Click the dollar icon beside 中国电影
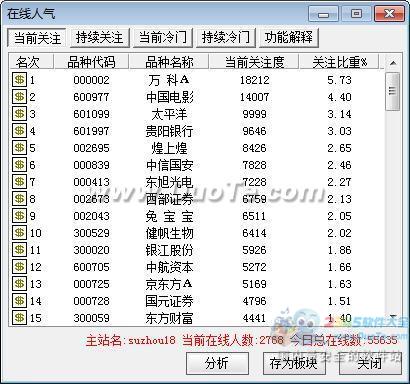Viewport: 410px width, 384px height. pyautogui.click(x=19, y=97)
